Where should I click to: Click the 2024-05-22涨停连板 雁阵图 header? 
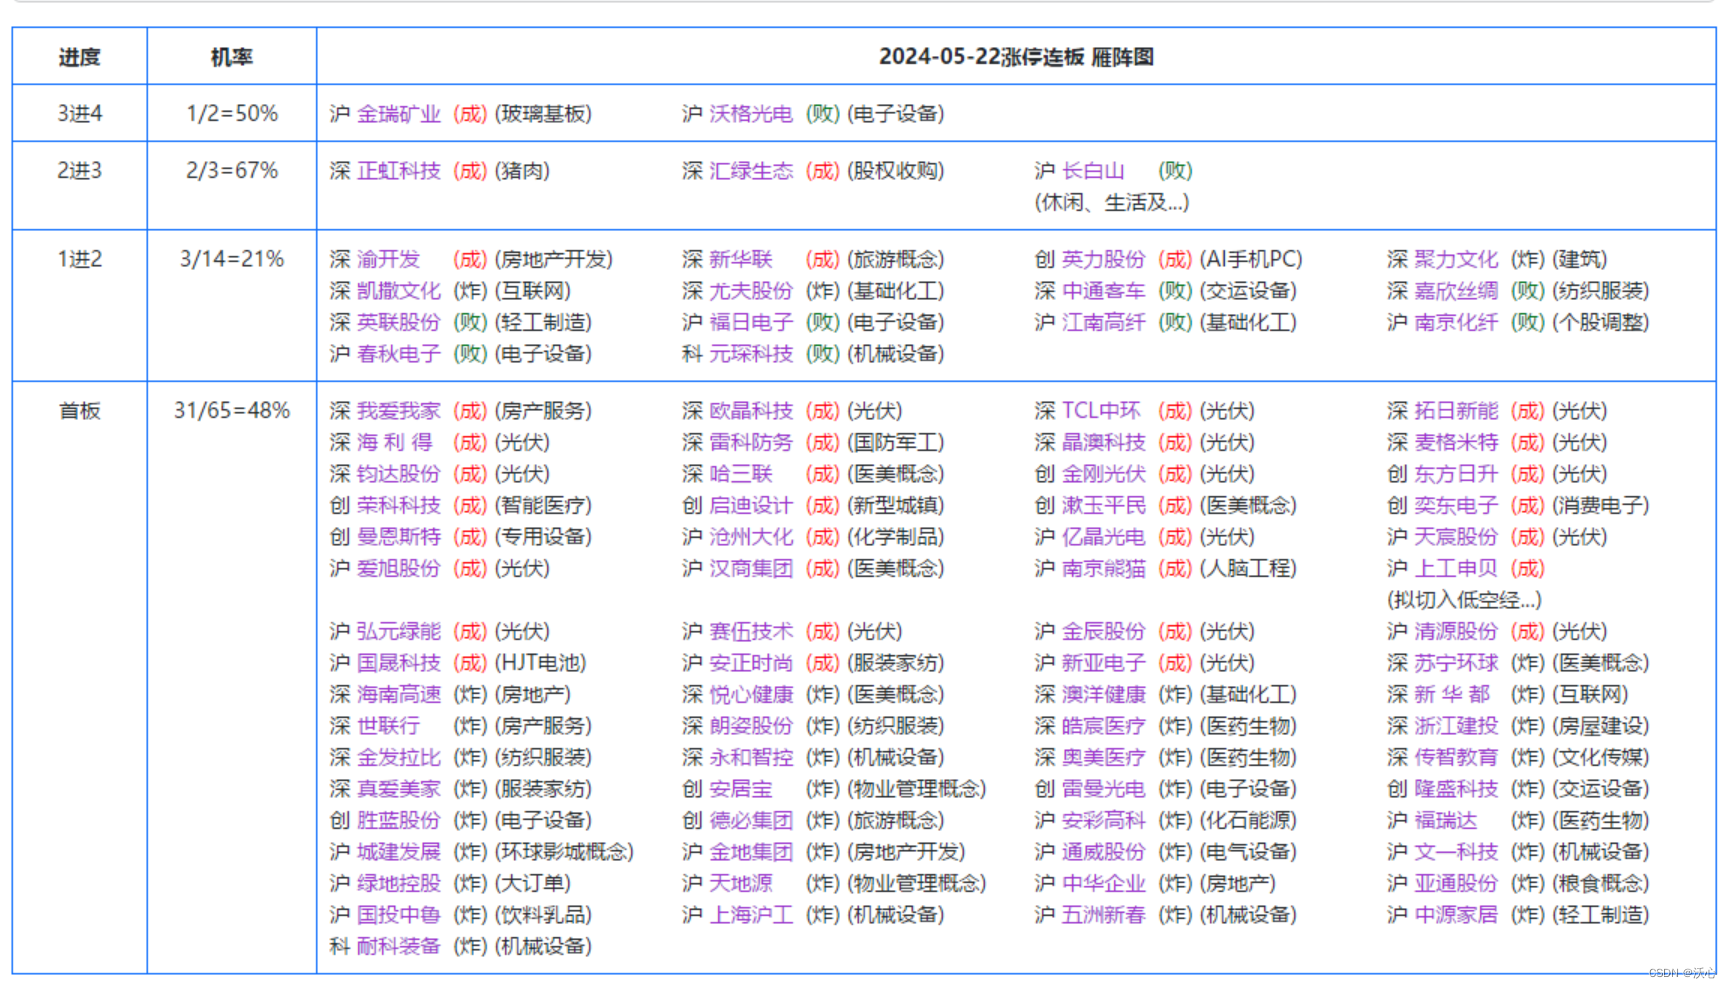point(1016,57)
